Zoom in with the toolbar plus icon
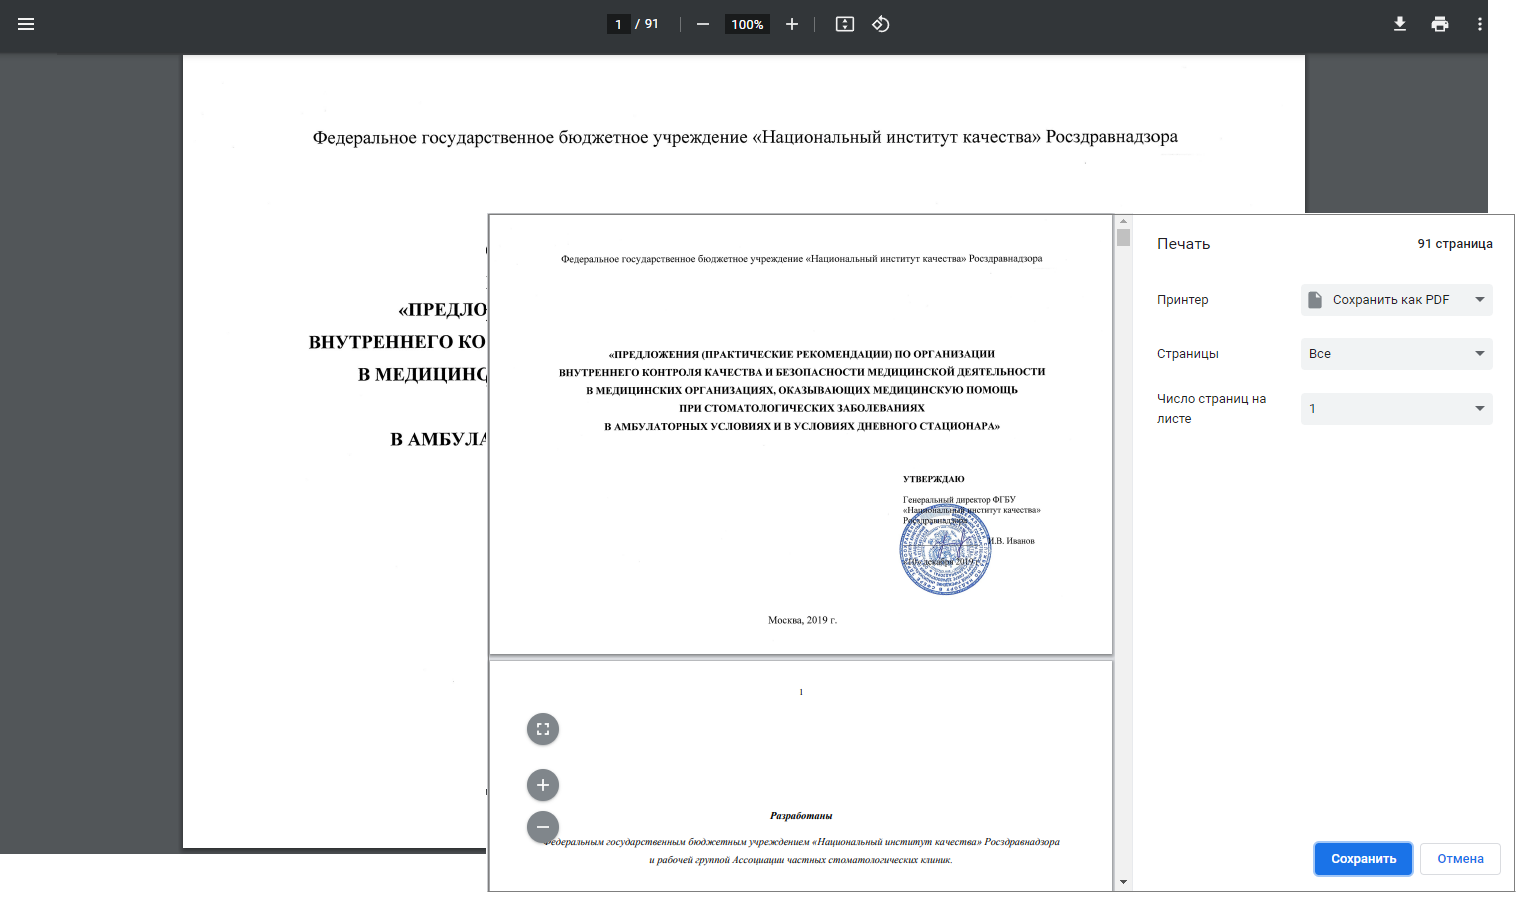The height and width of the screenshot is (918, 1535). (x=792, y=24)
